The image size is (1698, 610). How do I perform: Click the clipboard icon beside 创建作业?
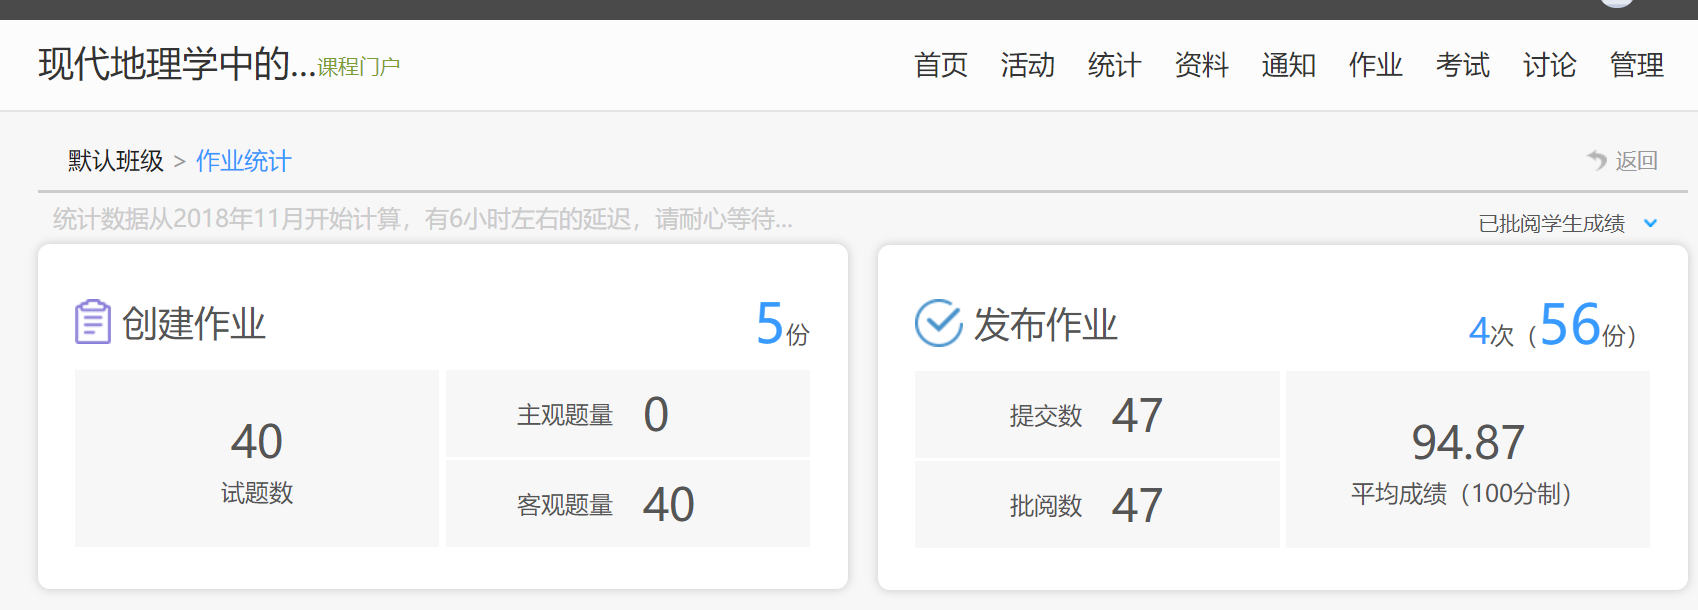click(93, 322)
